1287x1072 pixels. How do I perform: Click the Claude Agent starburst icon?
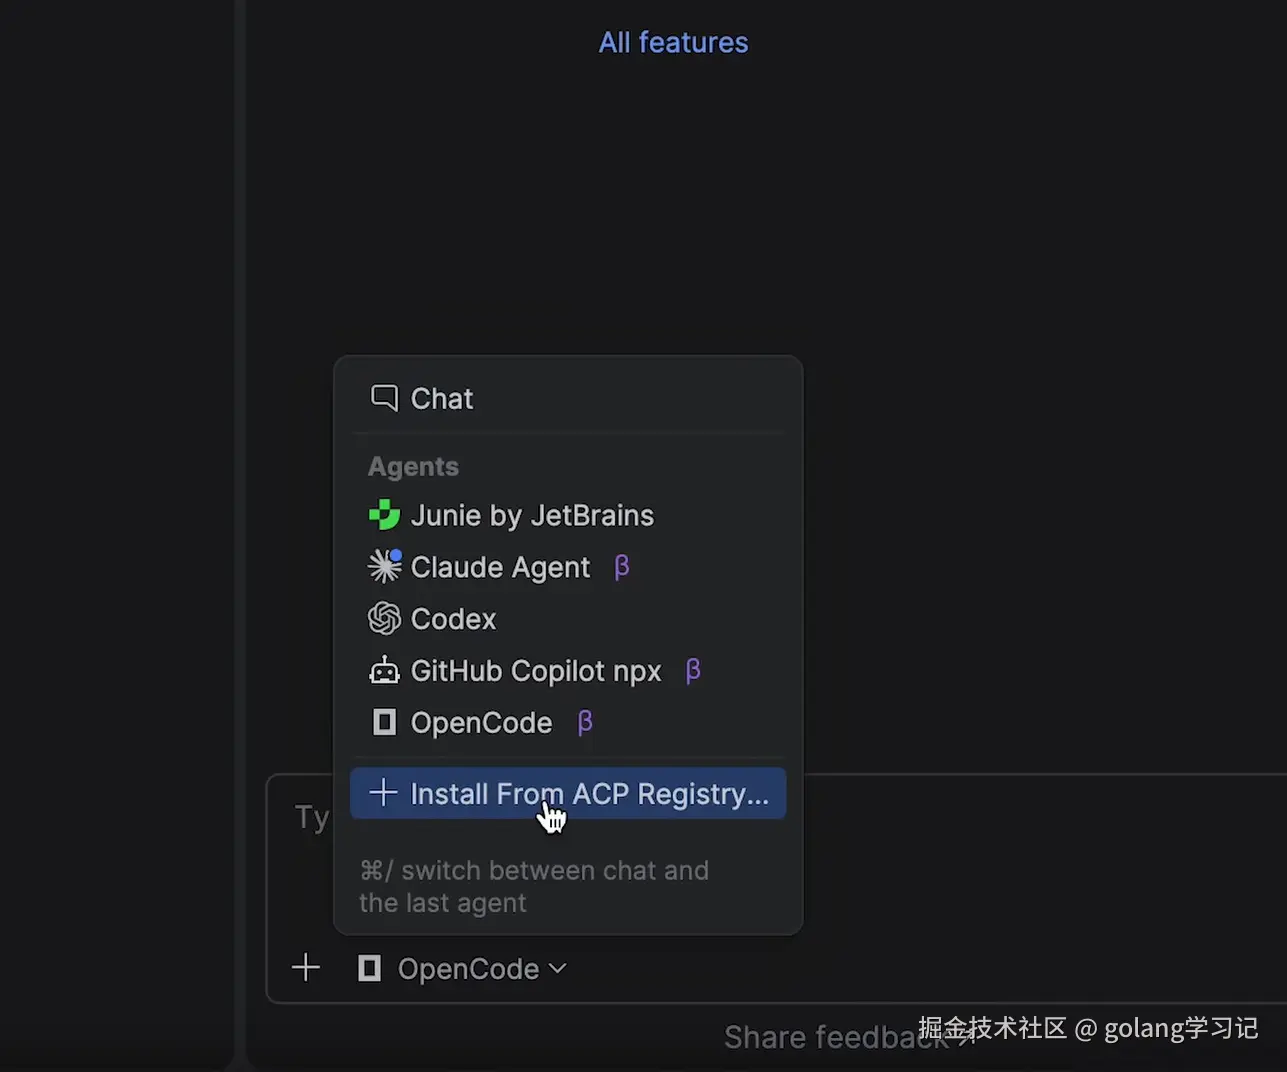(x=384, y=567)
